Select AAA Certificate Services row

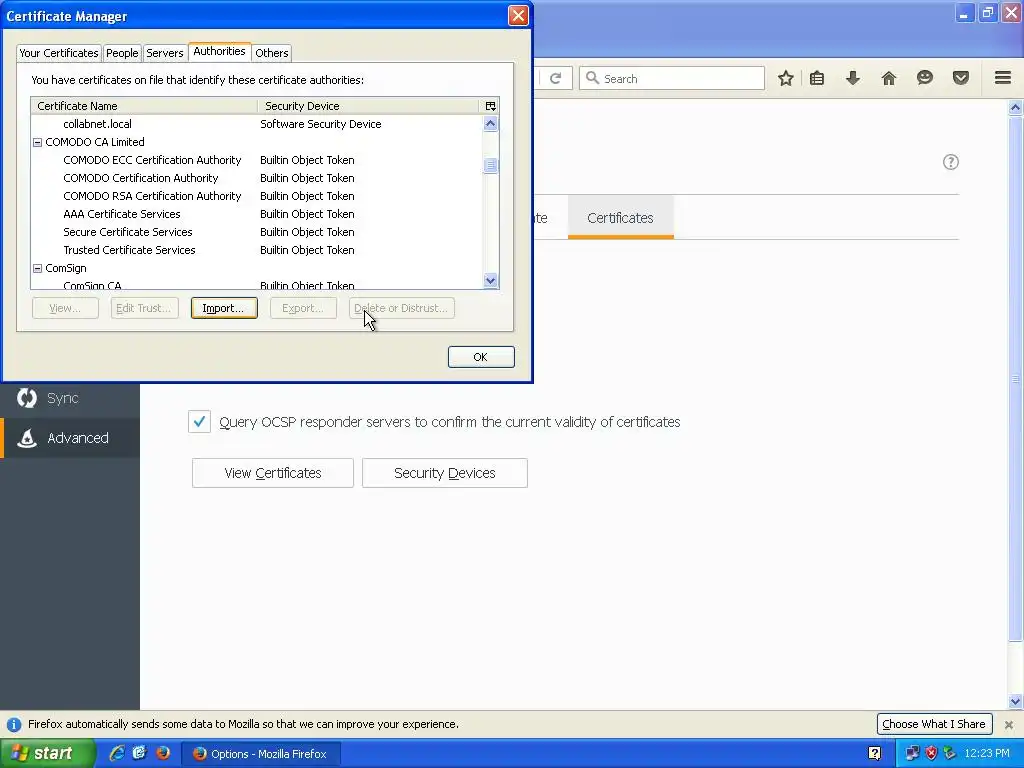coord(257,214)
